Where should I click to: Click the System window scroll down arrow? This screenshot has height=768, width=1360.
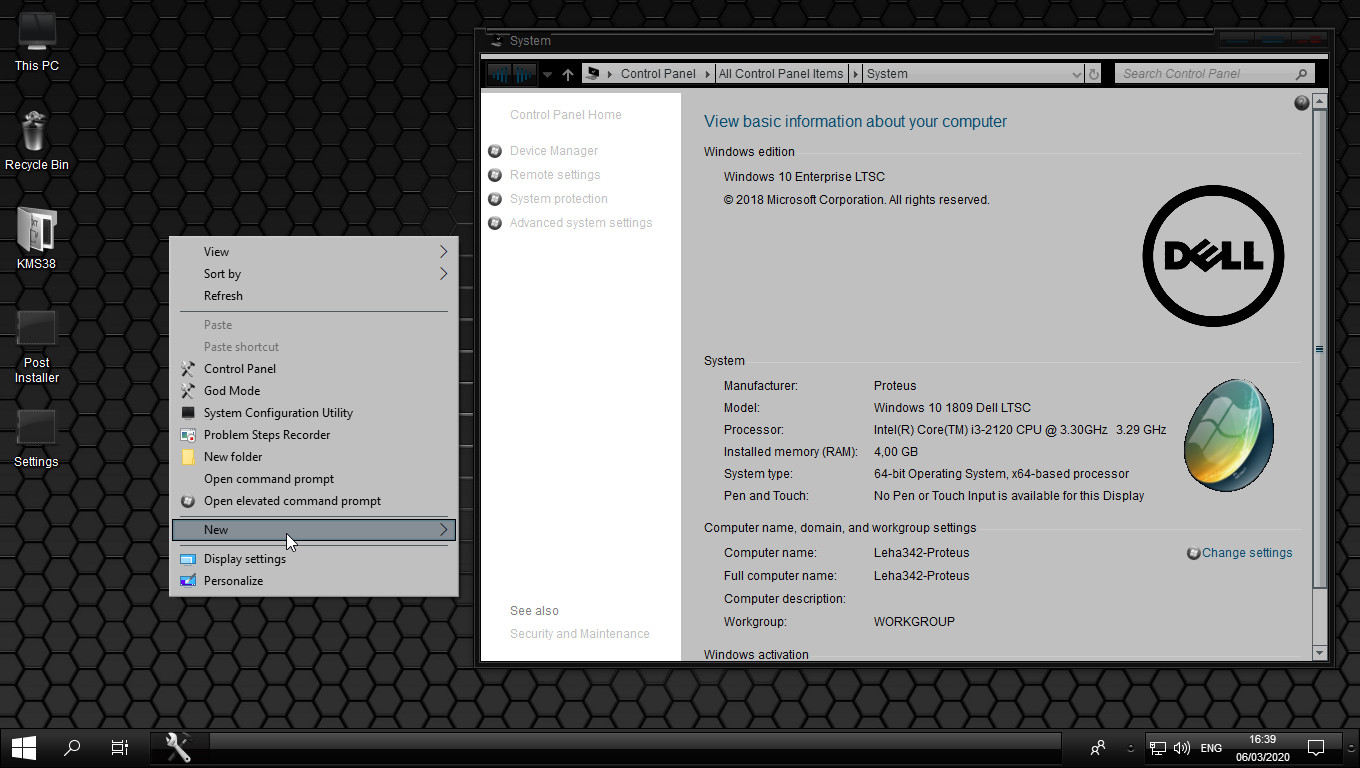point(1319,653)
